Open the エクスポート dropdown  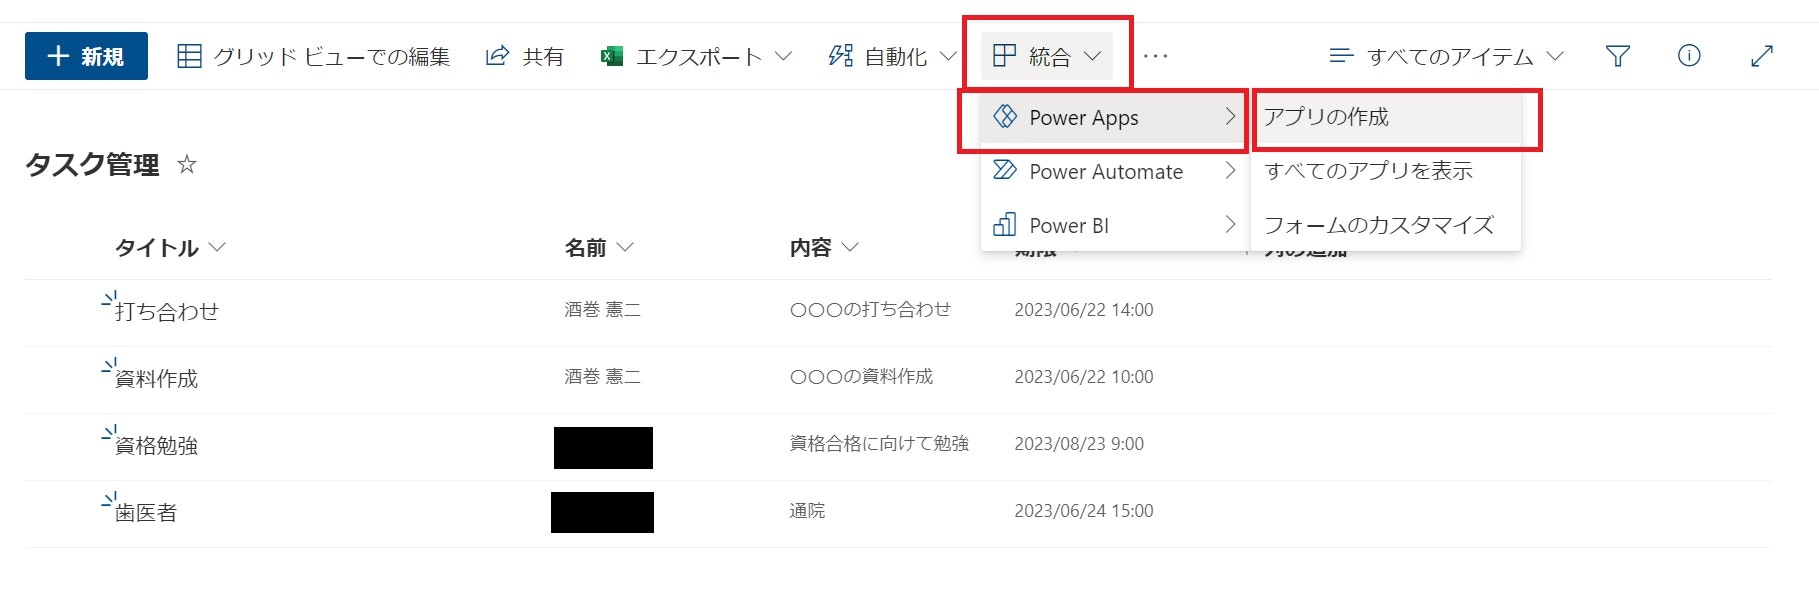click(696, 56)
